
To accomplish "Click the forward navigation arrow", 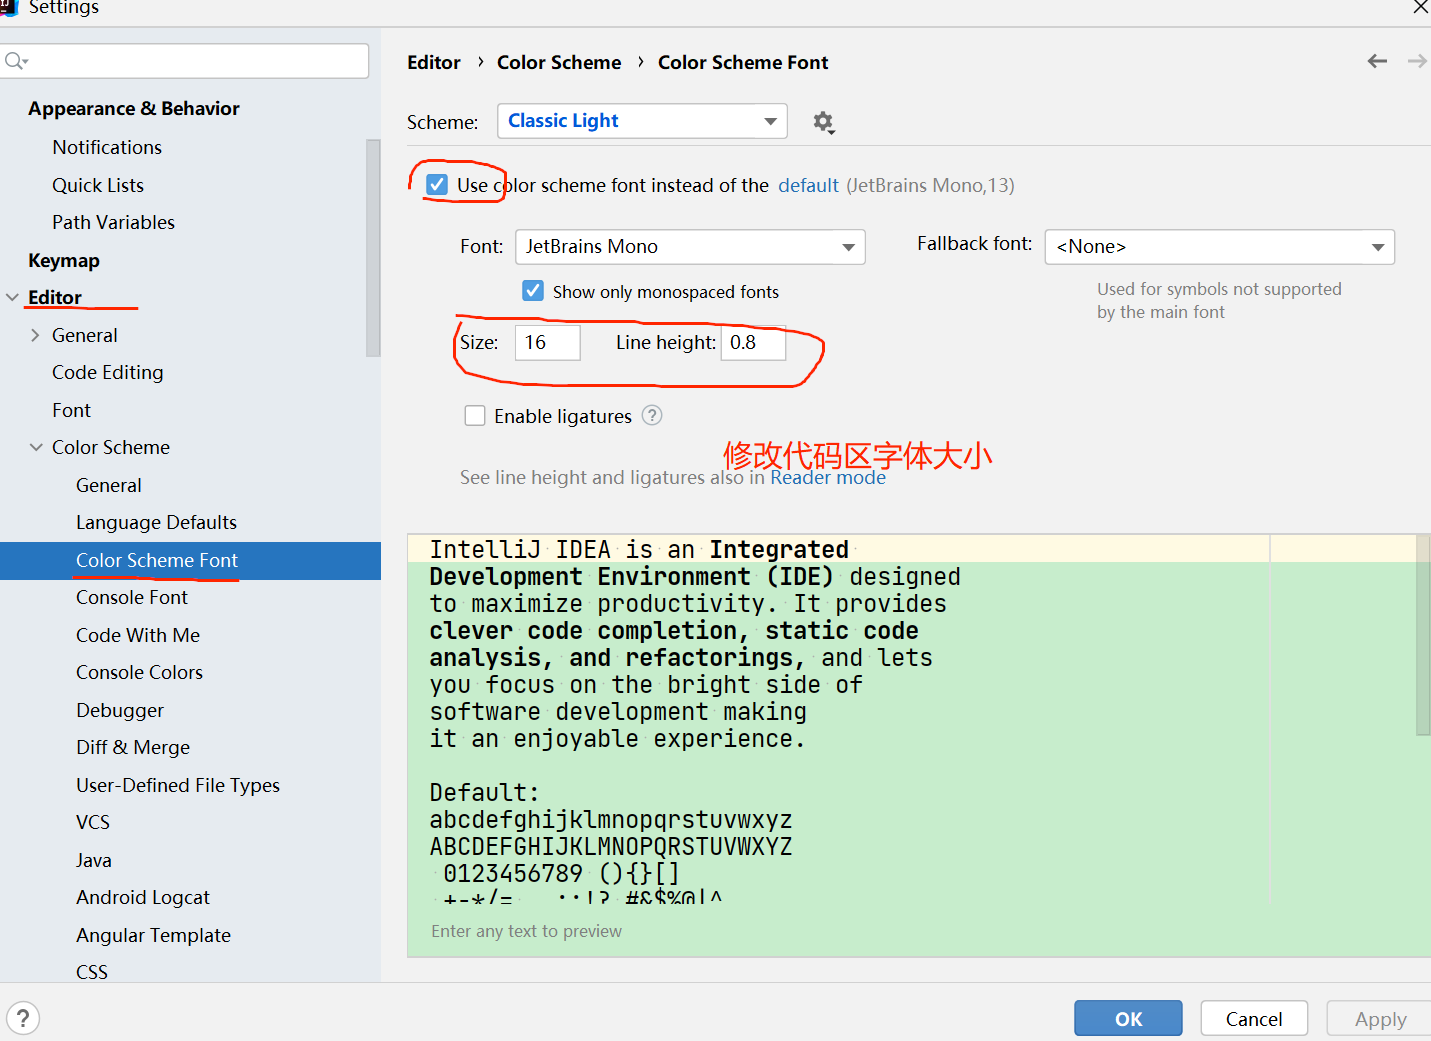I will click(1416, 61).
